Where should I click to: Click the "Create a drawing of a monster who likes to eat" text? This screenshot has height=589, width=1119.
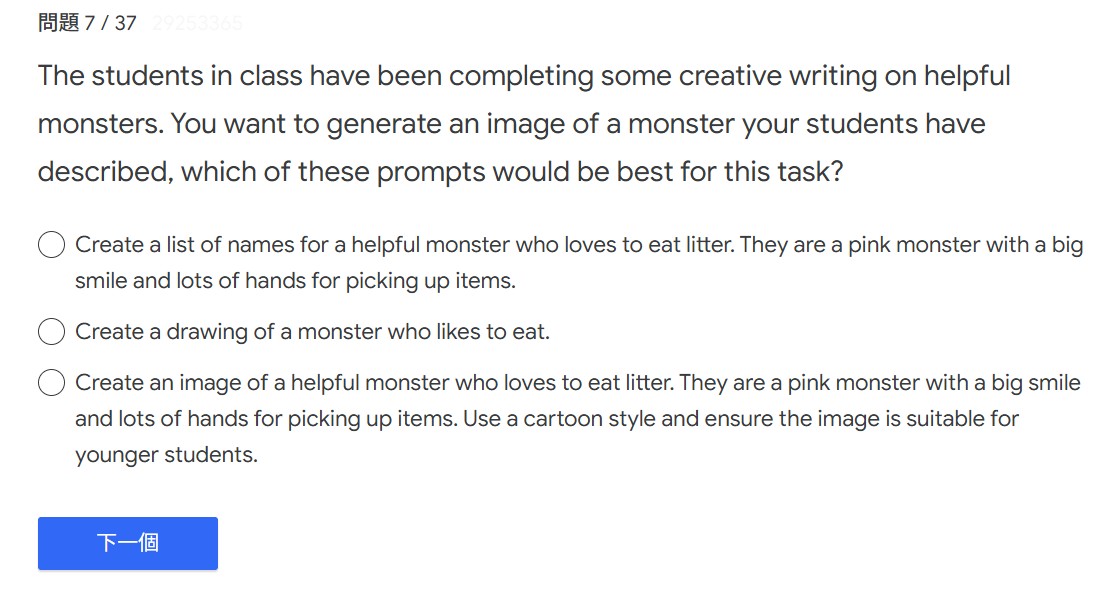[312, 331]
